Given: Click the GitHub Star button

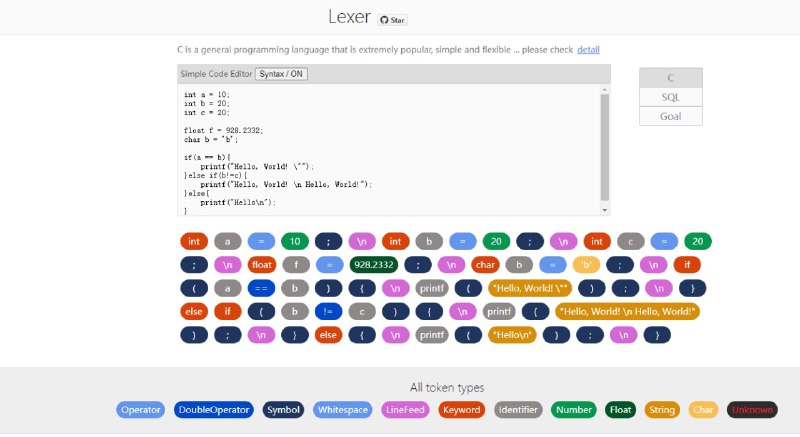Looking at the screenshot, I should click(x=392, y=19).
